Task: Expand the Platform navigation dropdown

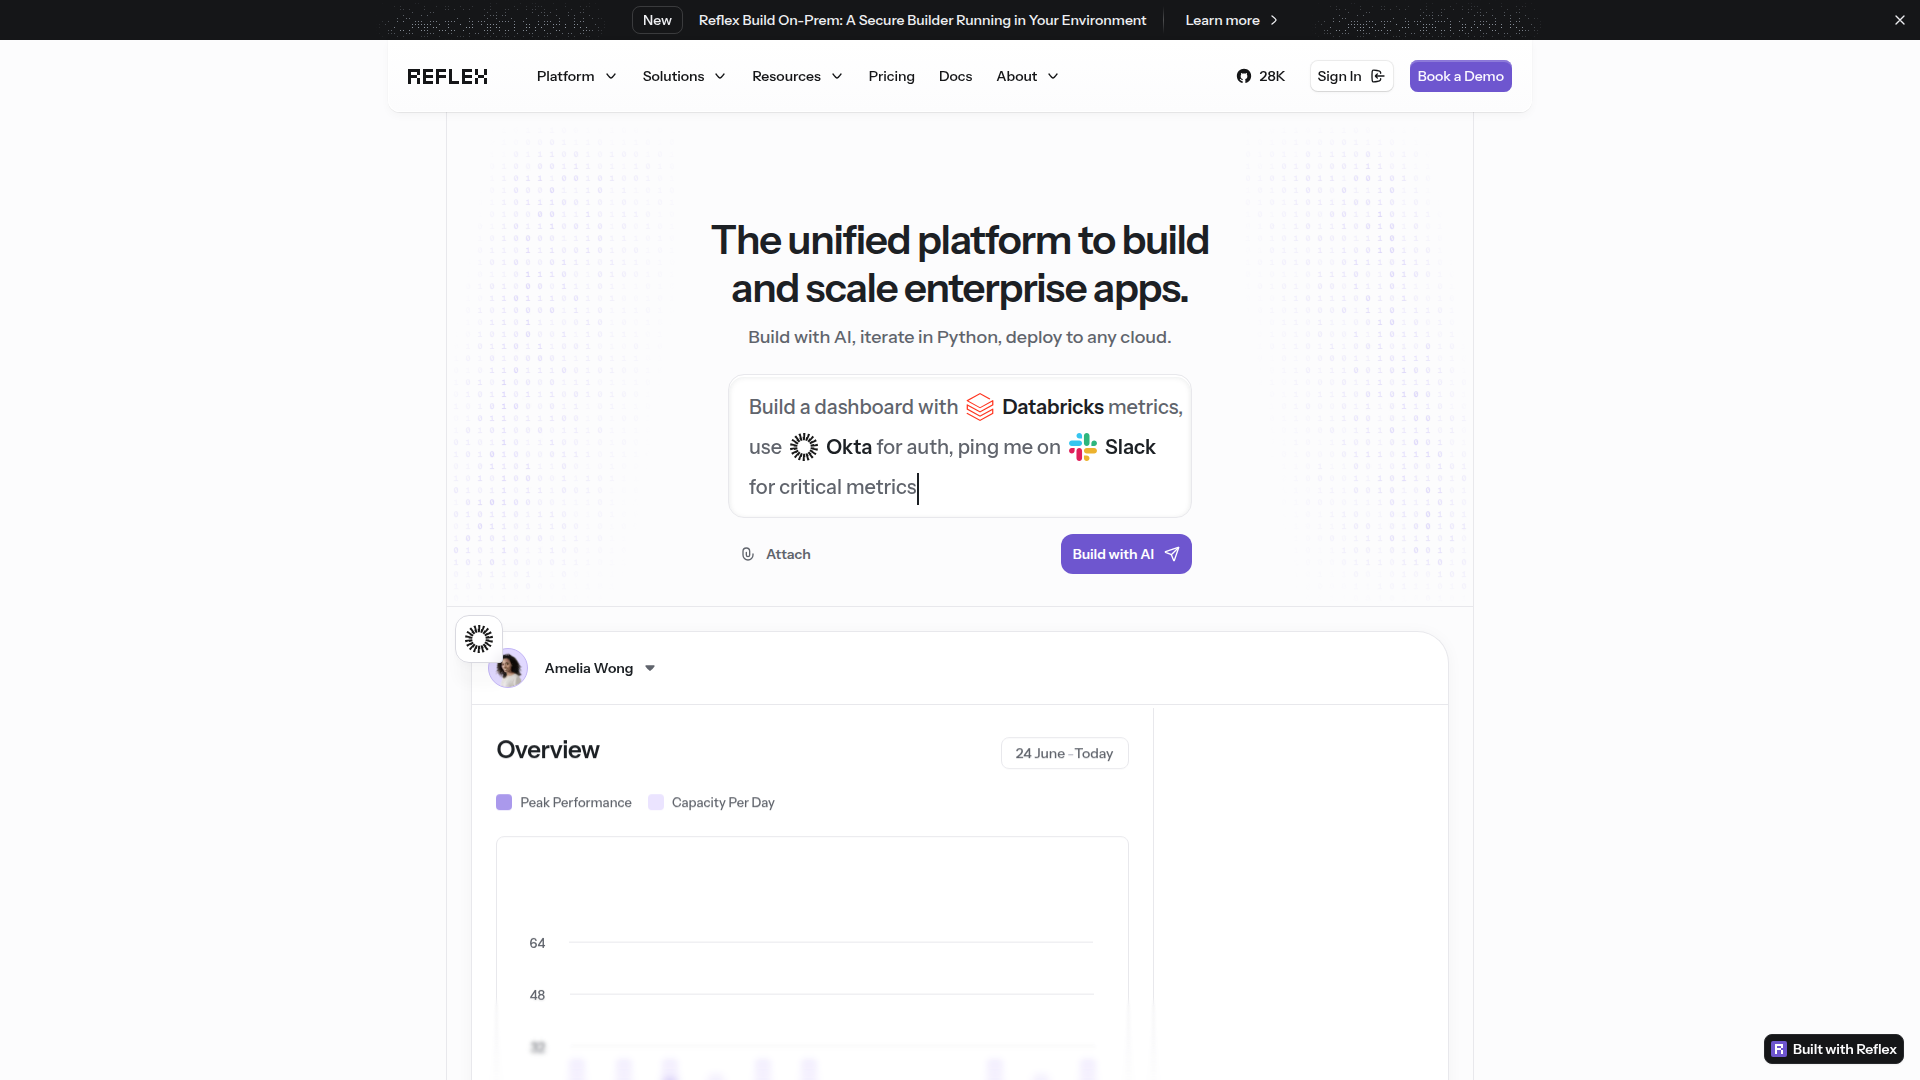Action: click(576, 77)
